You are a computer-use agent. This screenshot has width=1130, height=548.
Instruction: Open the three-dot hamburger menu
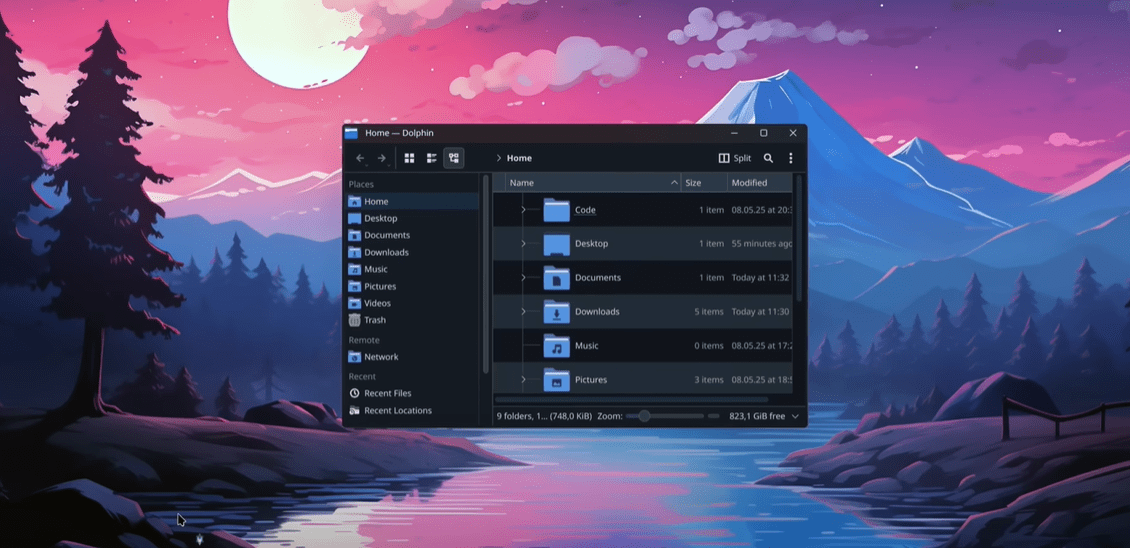[791, 158]
